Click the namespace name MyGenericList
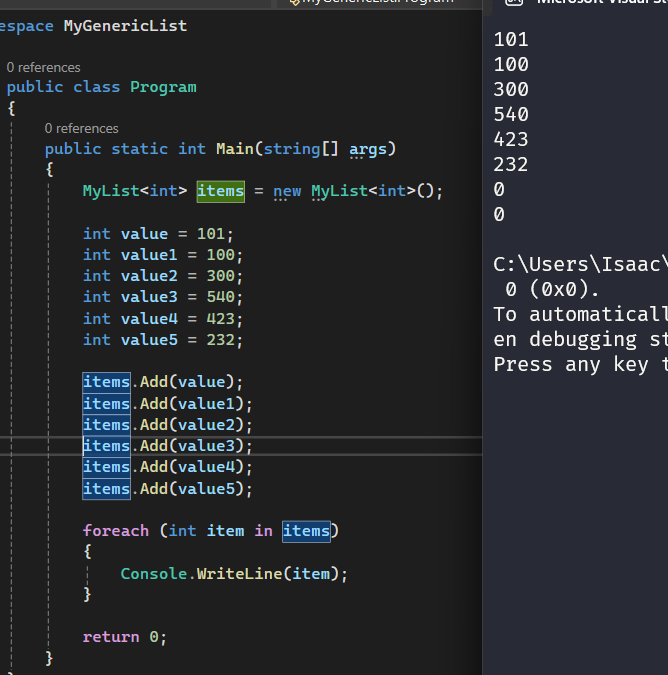 pos(125,26)
